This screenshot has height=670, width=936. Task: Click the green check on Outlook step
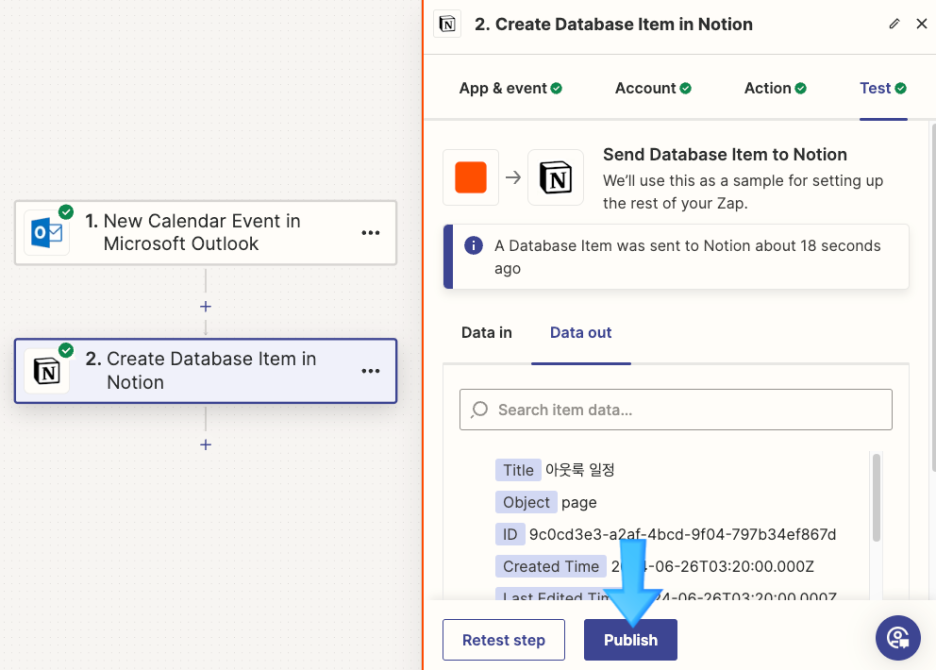[x=66, y=212]
